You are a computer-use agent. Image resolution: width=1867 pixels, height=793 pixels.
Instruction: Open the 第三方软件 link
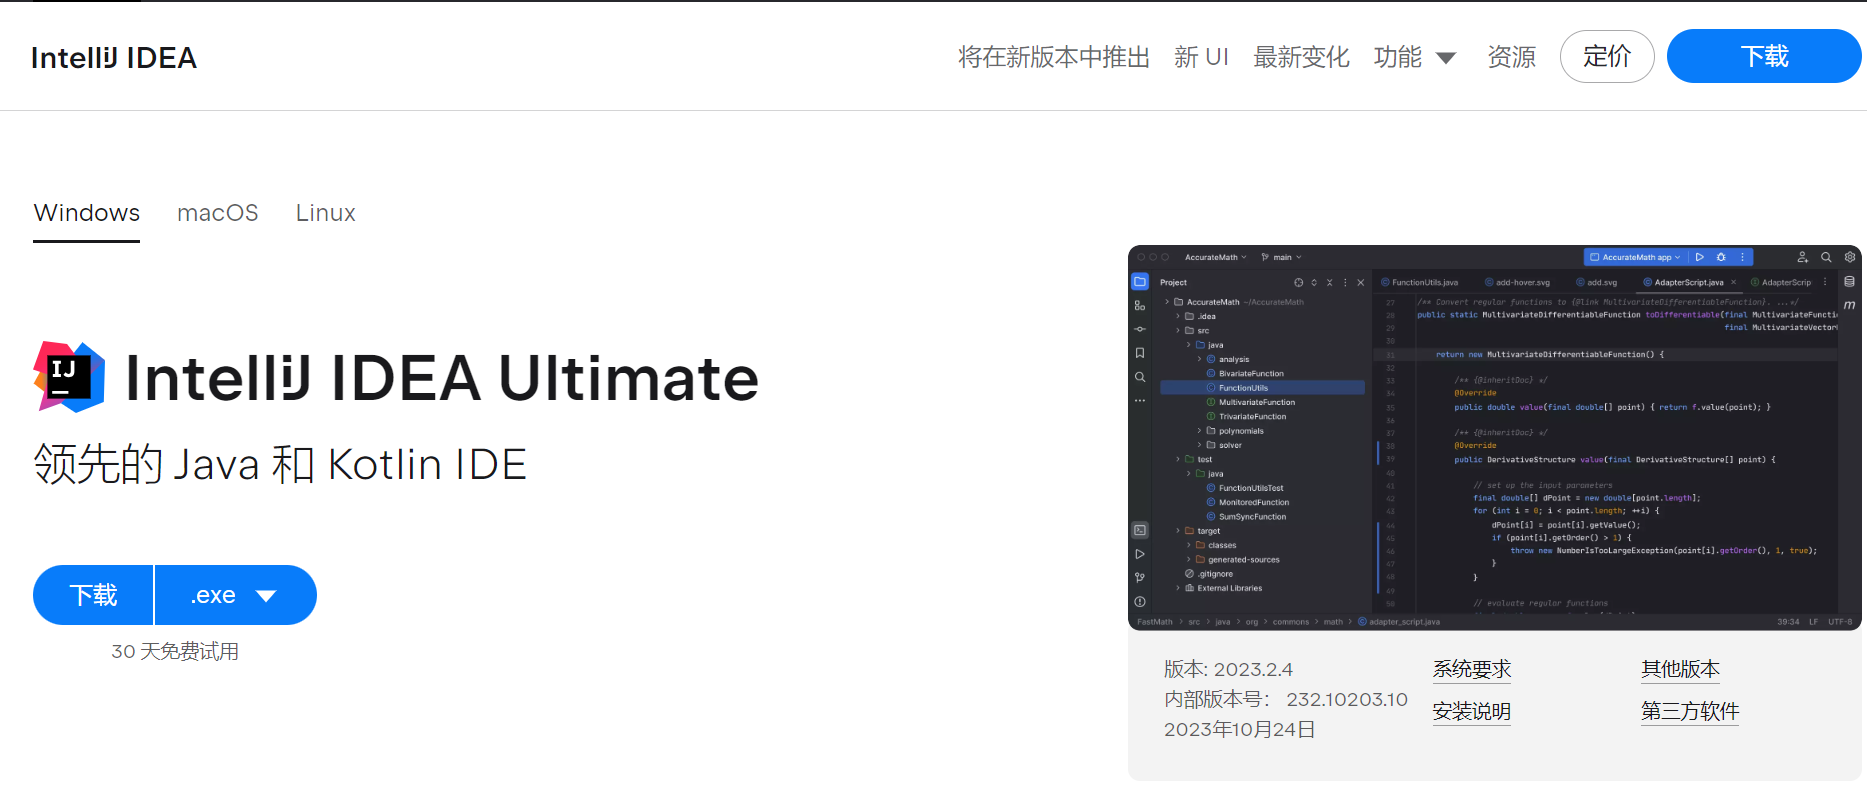pyautogui.click(x=1690, y=711)
